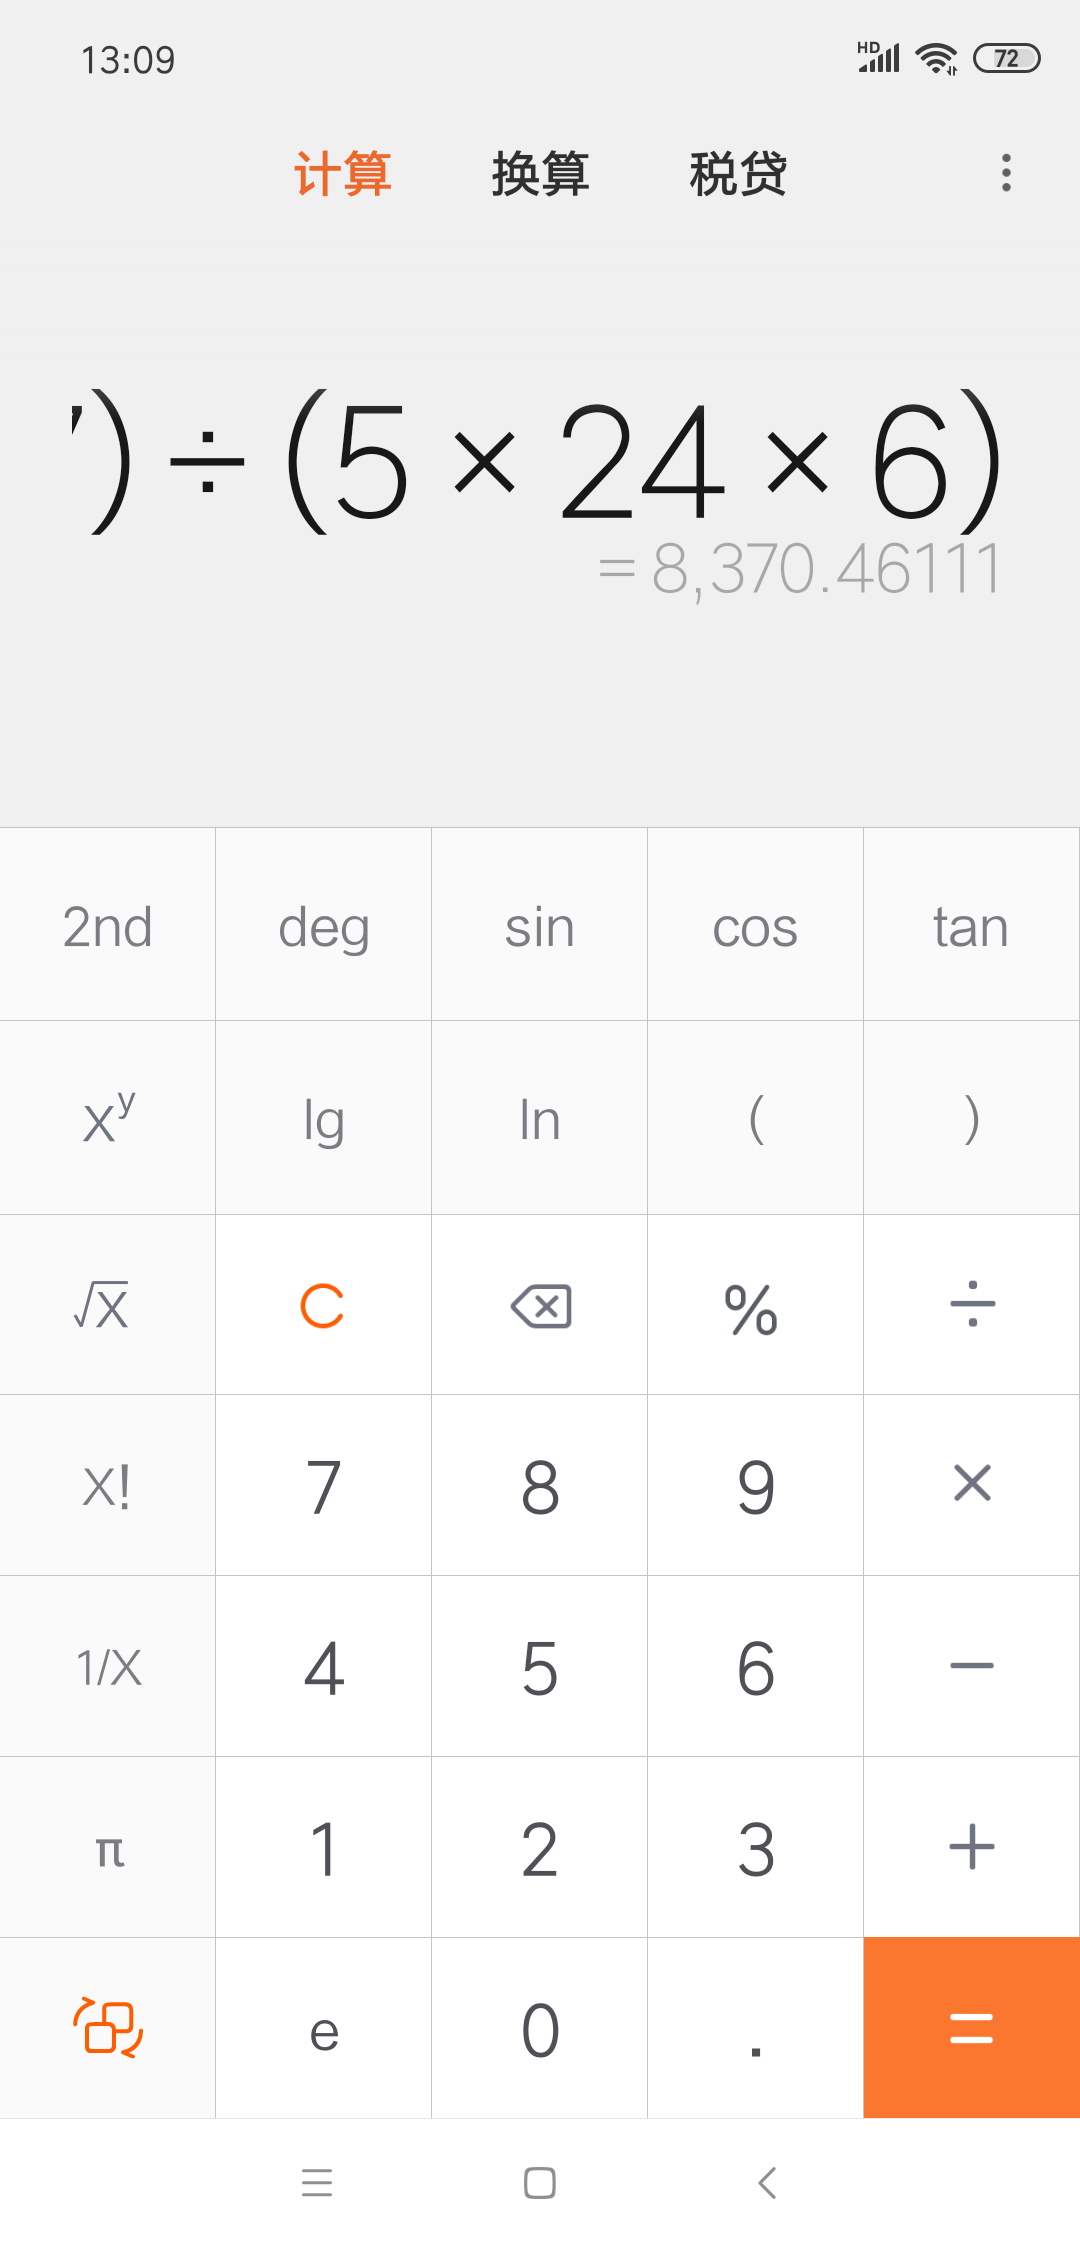Image resolution: width=1080 pixels, height=2248 pixels.
Task: Tap the backspace delete icon
Action: [x=540, y=1305]
